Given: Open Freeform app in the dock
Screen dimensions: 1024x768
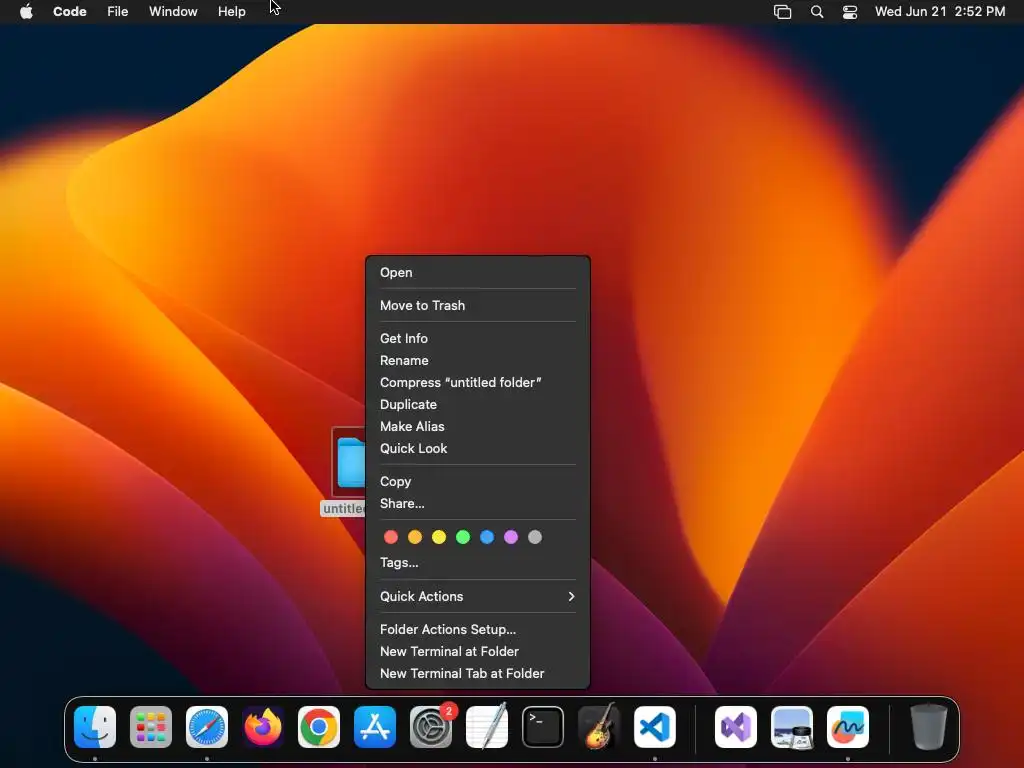Looking at the screenshot, I should 848,727.
